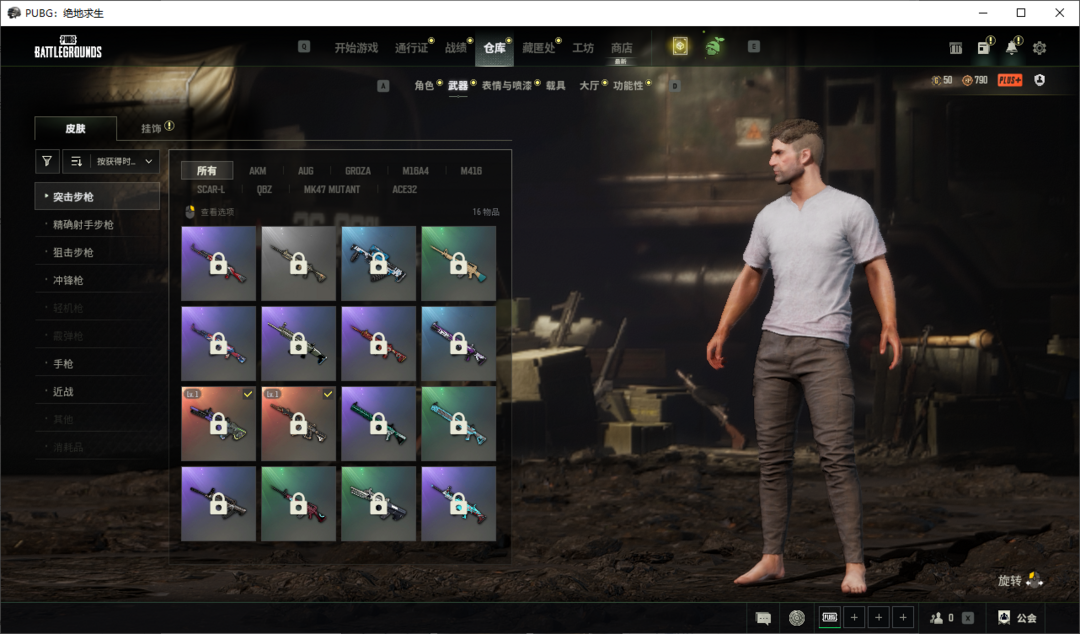Viewport: 1080px width, 634px height.
Task: Select cyan-white rifle skin on purple background
Action: click(x=458, y=503)
